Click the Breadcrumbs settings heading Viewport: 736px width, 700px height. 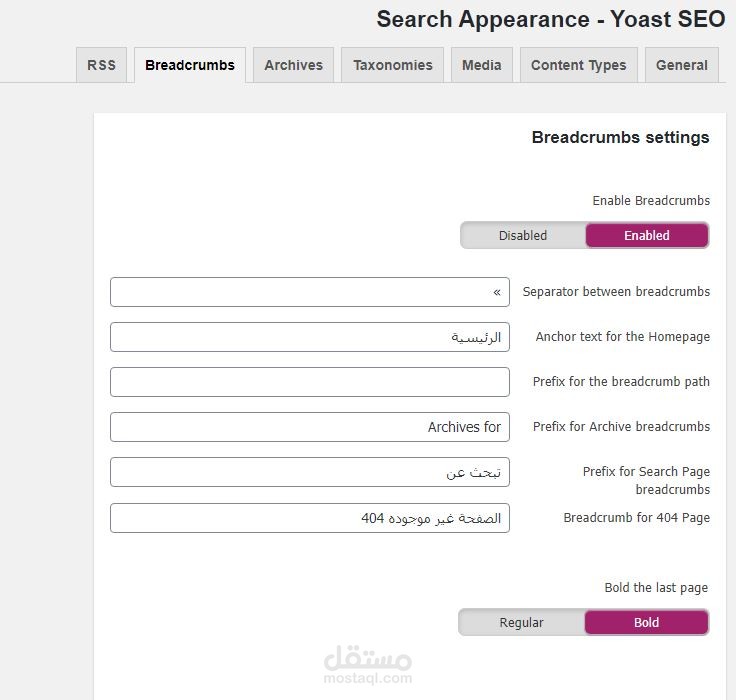click(x=620, y=138)
